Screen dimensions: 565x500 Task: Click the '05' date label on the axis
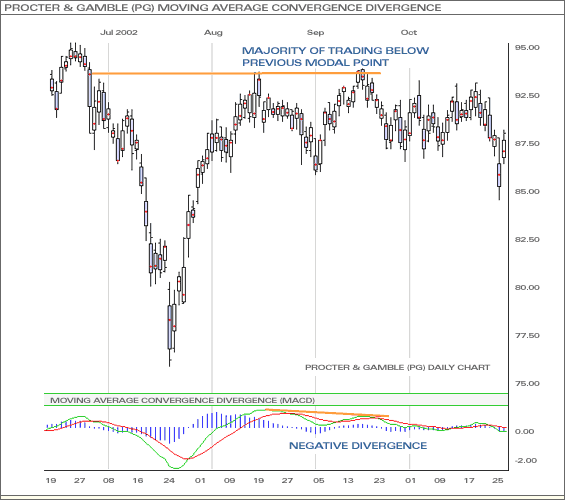coord(319,481)
